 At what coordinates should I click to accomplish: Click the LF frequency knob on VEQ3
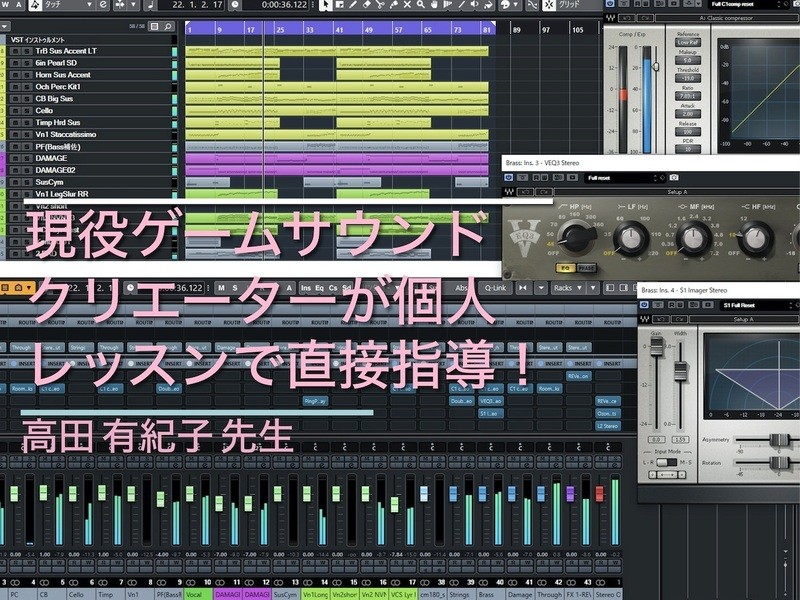point(632,236)
